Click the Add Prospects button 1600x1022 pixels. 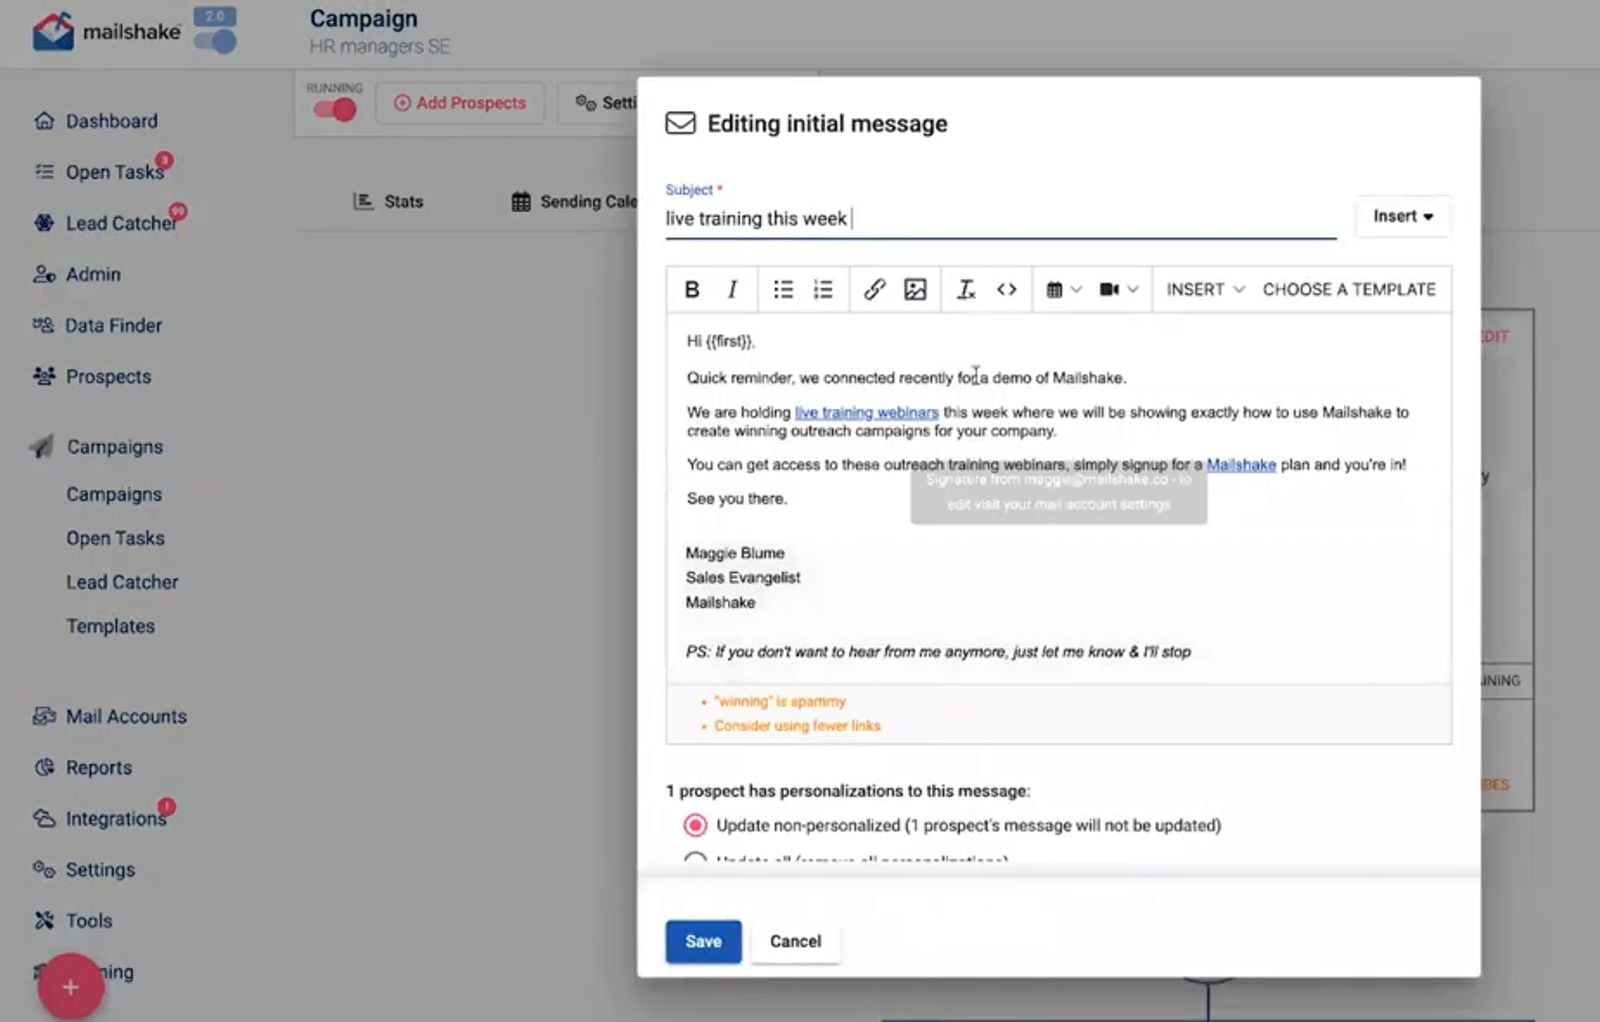460,103
